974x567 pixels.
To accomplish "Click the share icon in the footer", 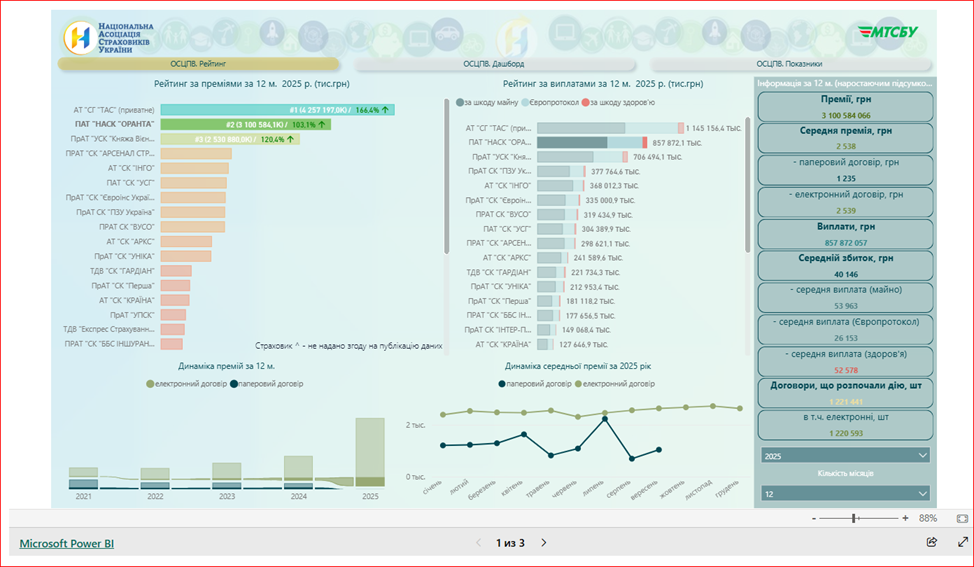I will click(x=931, y=542).
